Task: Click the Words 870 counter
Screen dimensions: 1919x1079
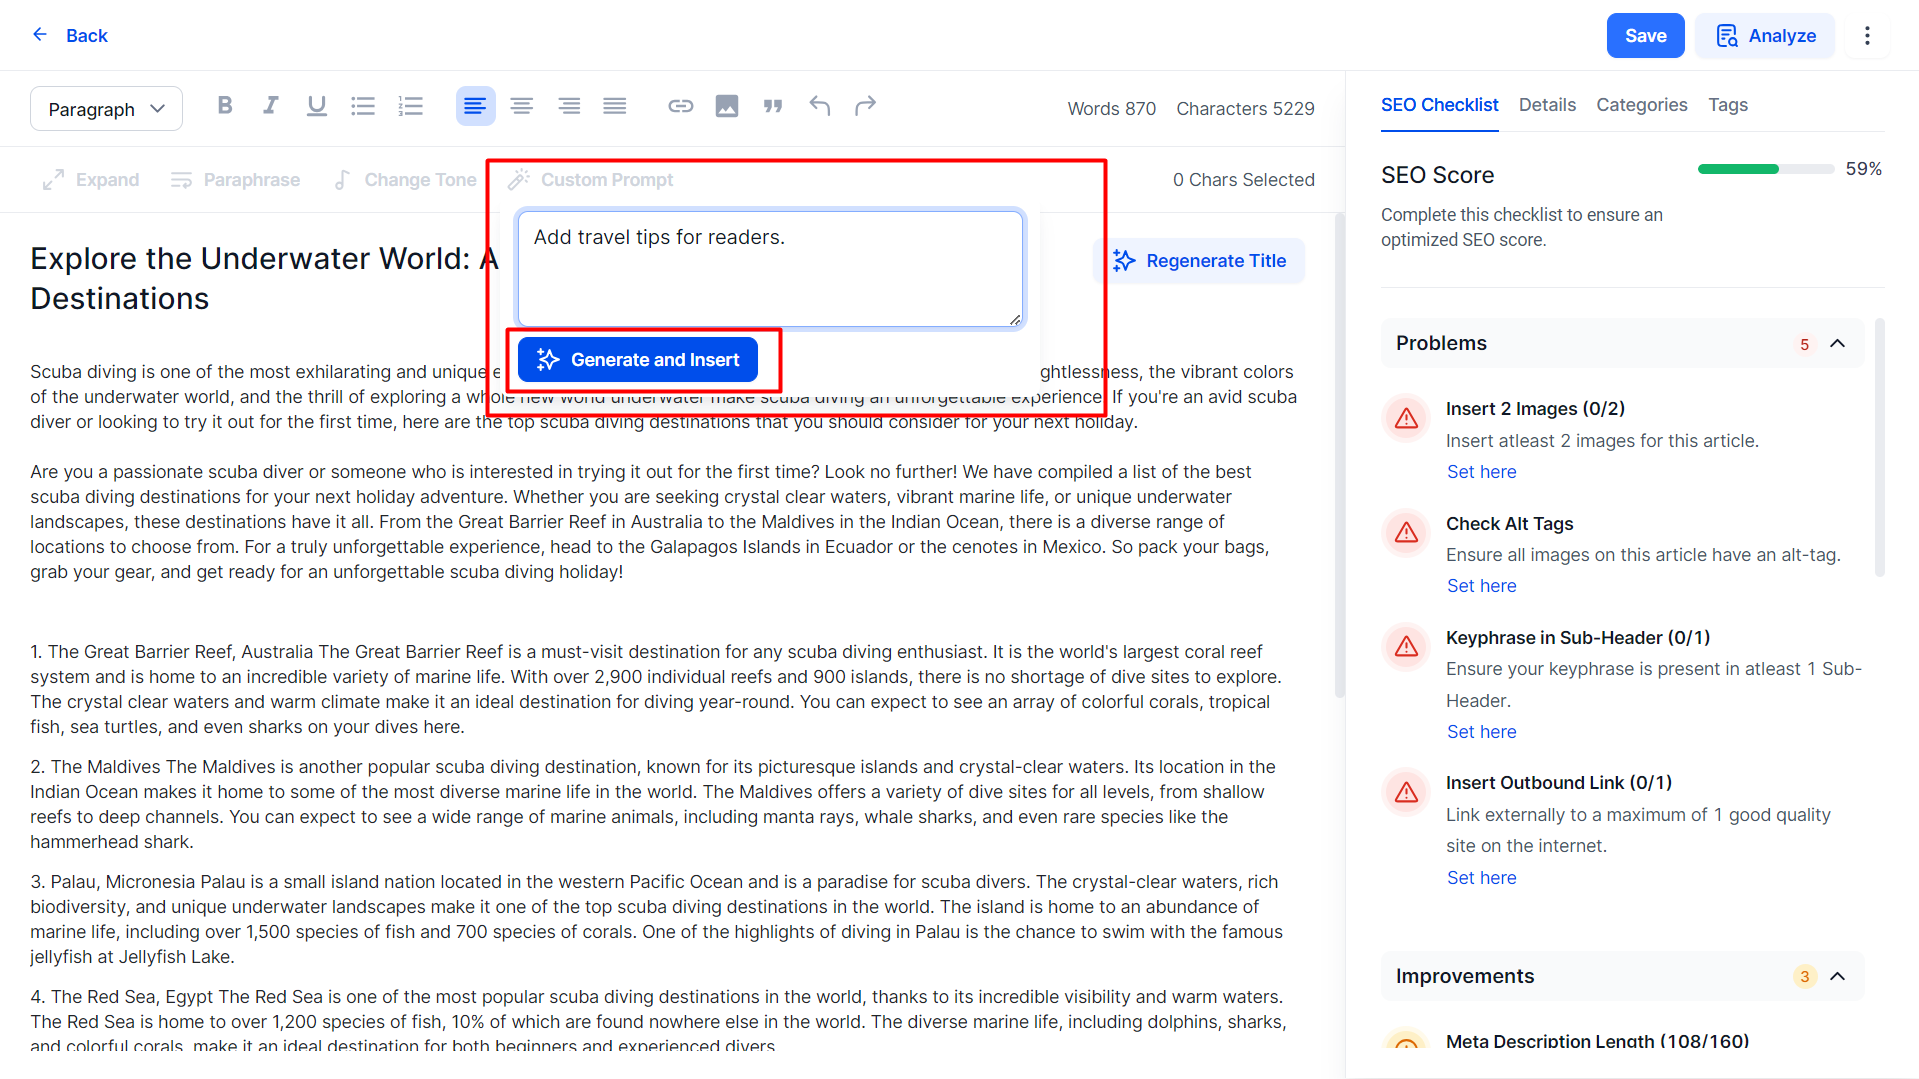Action: pyautogui.click(x=1111, y=109)
